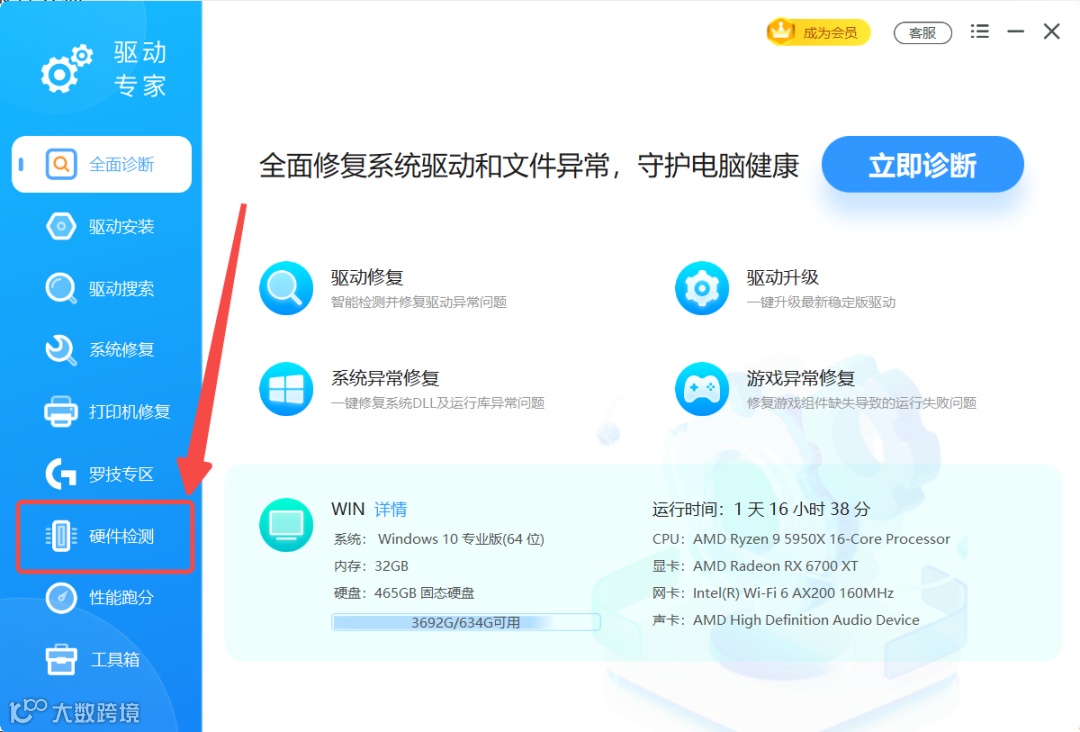Click the 性能跑分 gauge icon

coord(61,597)
